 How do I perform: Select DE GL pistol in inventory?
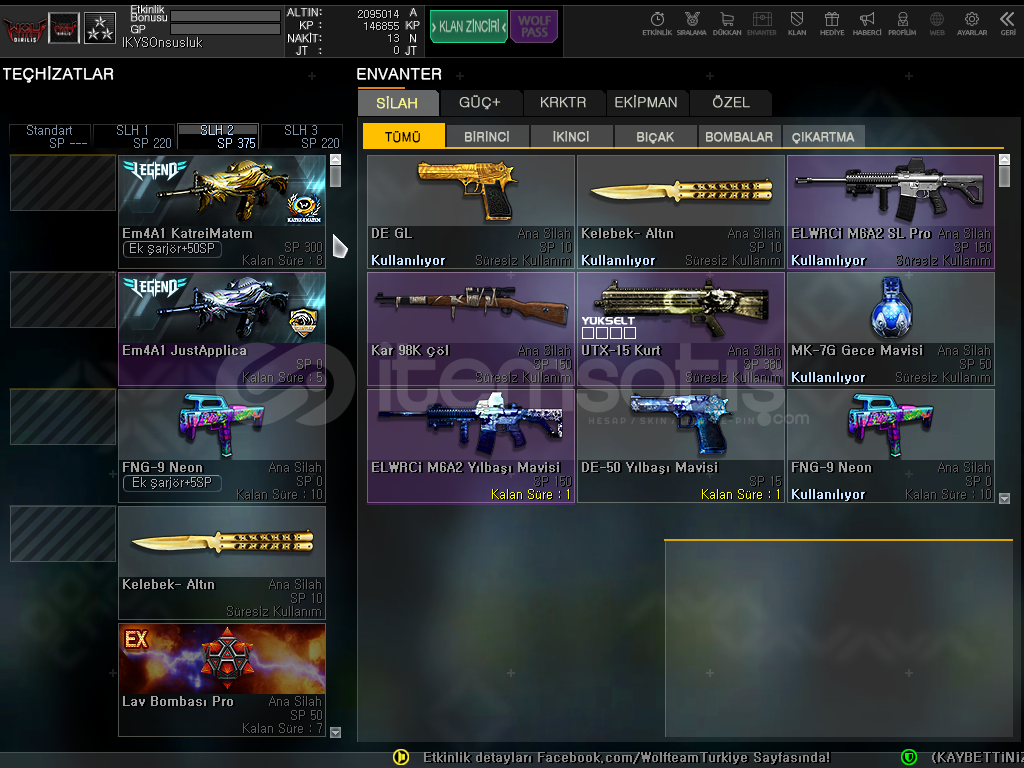point(471,212)
